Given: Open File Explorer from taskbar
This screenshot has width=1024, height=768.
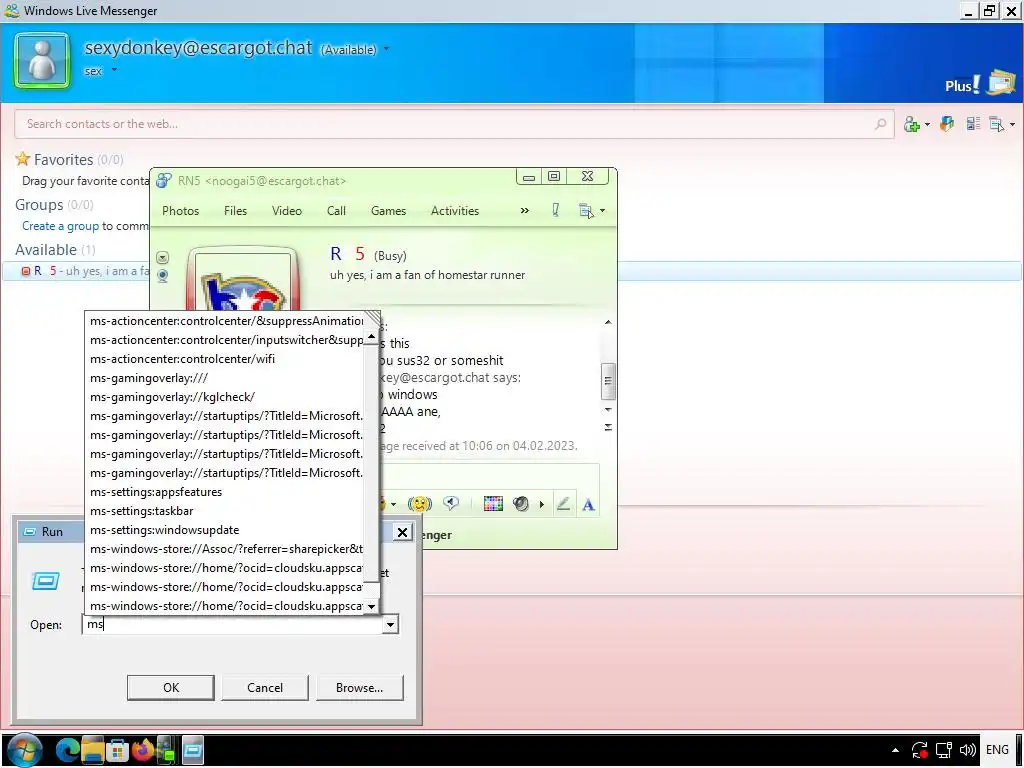Looking at the screenshot, I should (93, 750).
